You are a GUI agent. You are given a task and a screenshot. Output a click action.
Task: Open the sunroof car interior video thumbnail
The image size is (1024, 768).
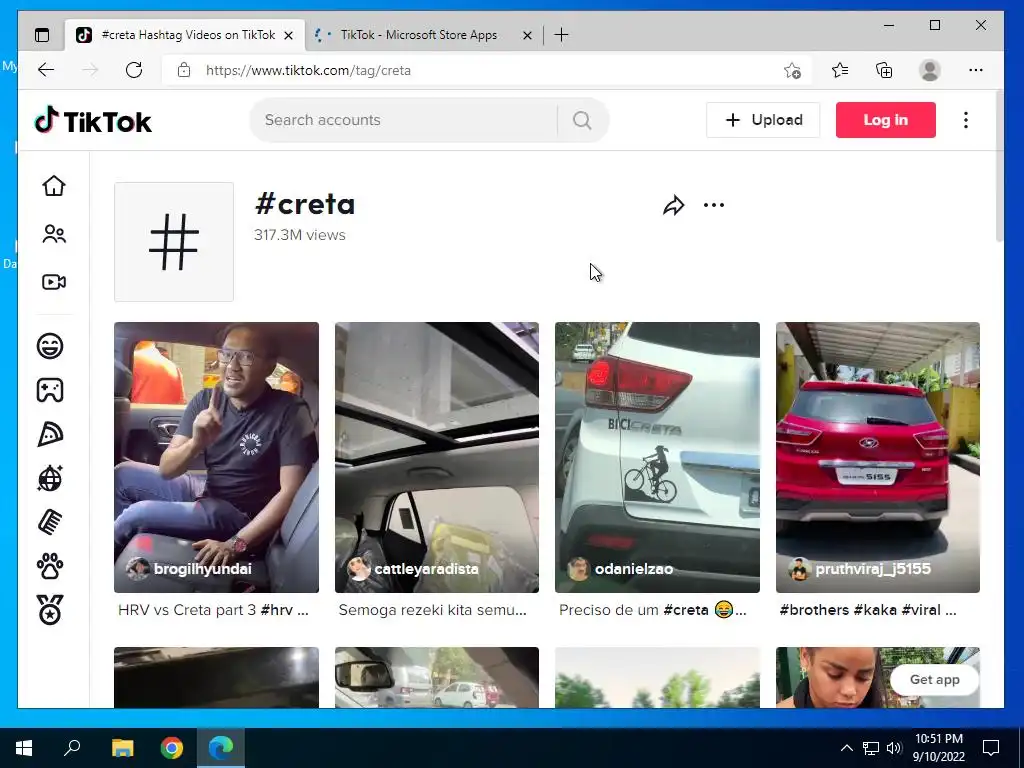pos(437,457)
